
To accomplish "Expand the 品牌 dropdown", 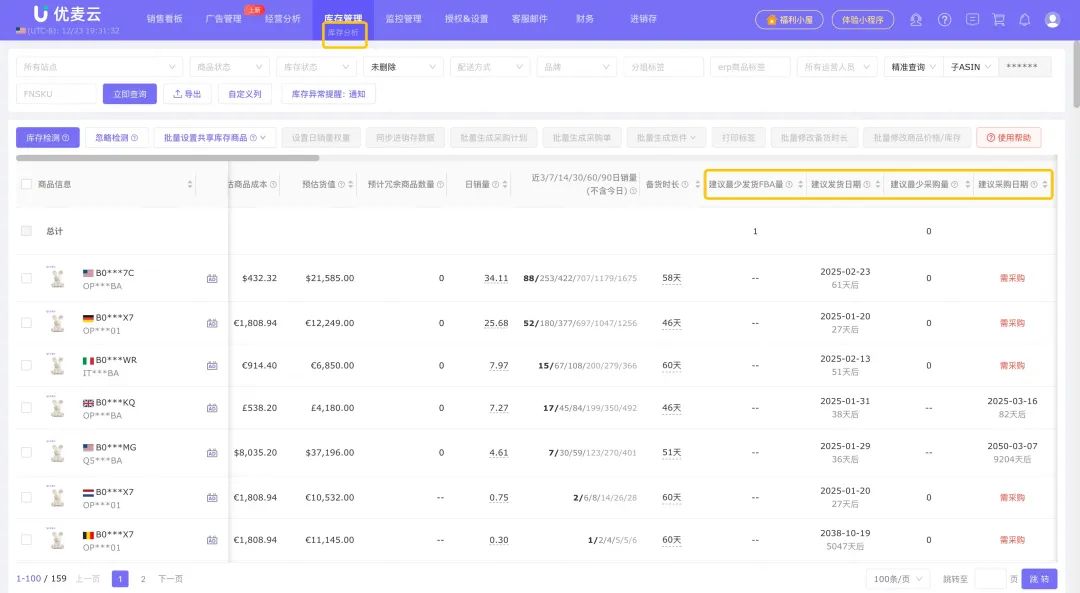I will [577, 67].
